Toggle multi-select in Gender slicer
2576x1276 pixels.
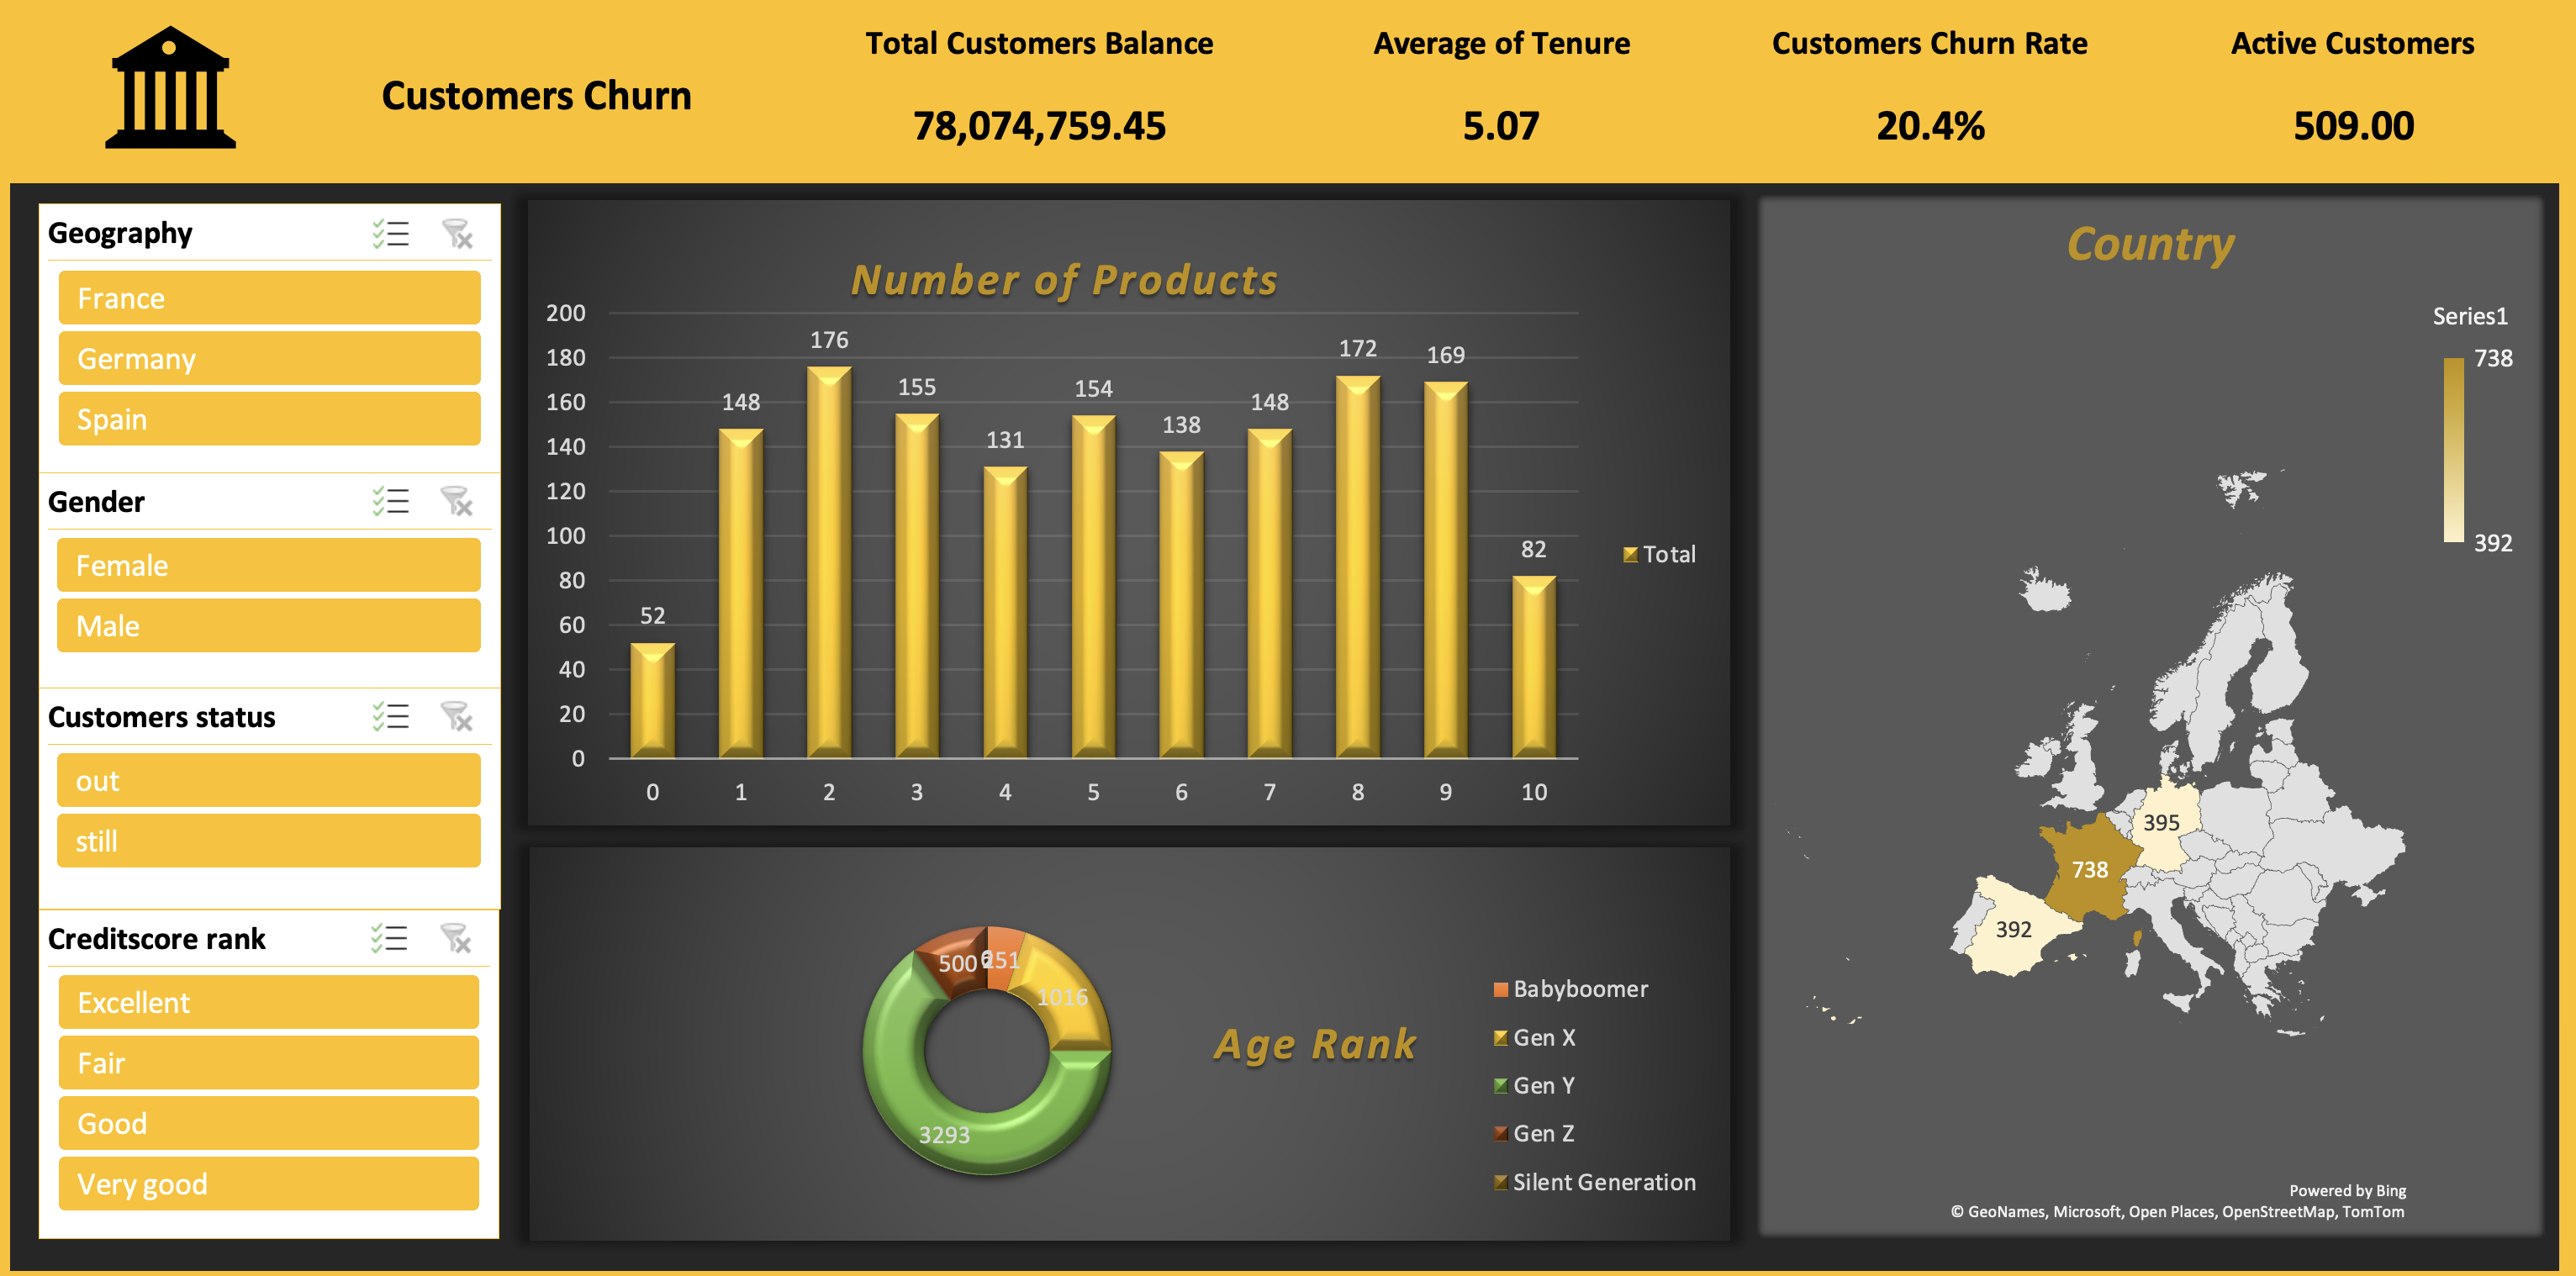[391, 501]
